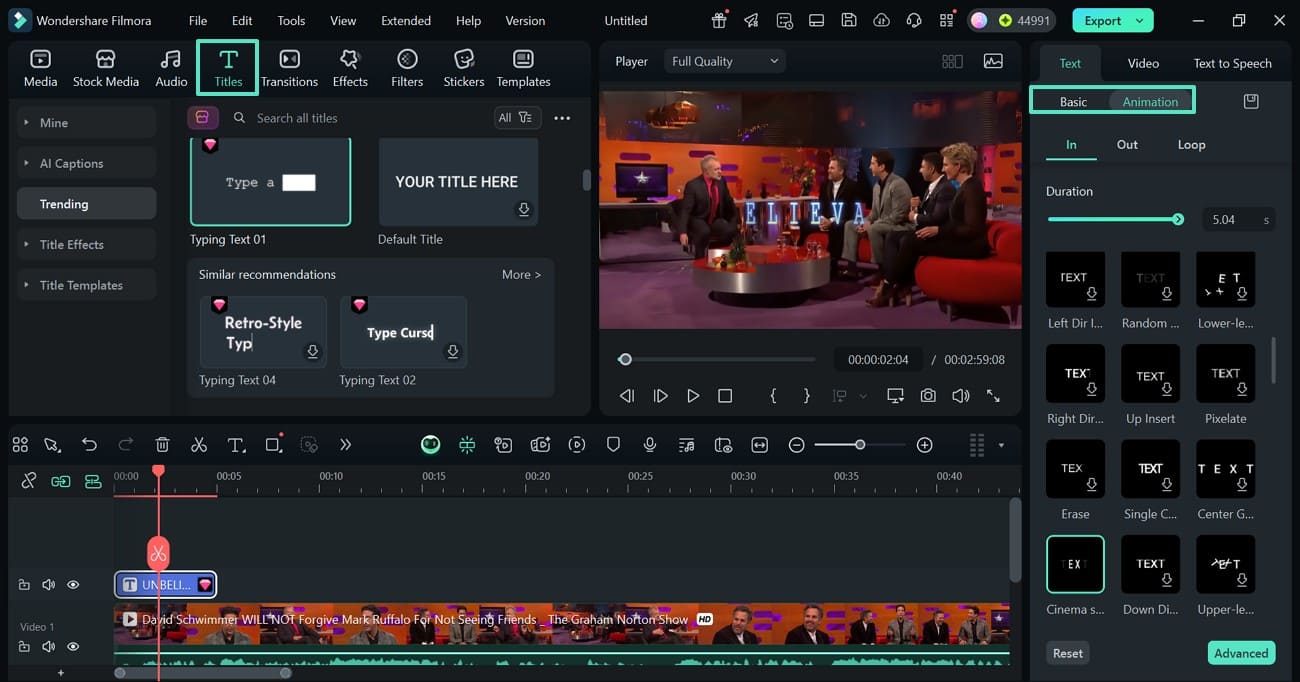Screen dimensions: 1300x682
Task: Open the Tools menu
Action: pyautogui.click(x=291, y=20)
